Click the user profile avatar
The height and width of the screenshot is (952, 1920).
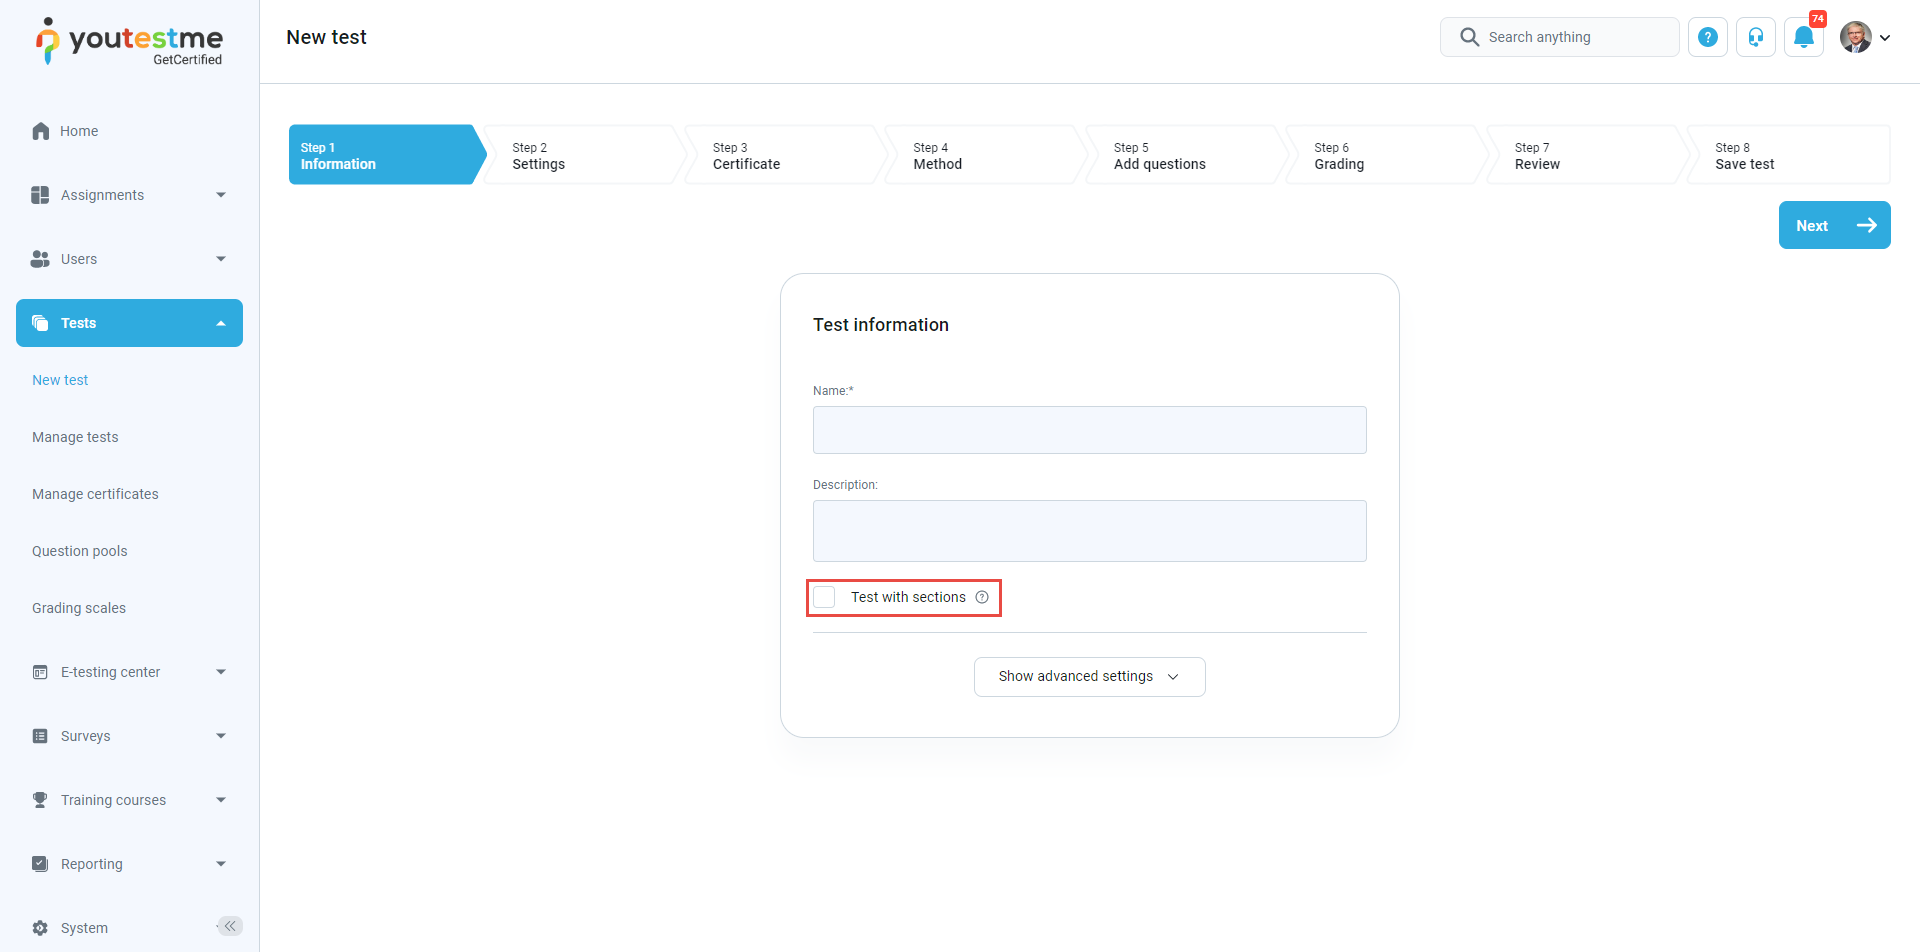click(1856, 37)
